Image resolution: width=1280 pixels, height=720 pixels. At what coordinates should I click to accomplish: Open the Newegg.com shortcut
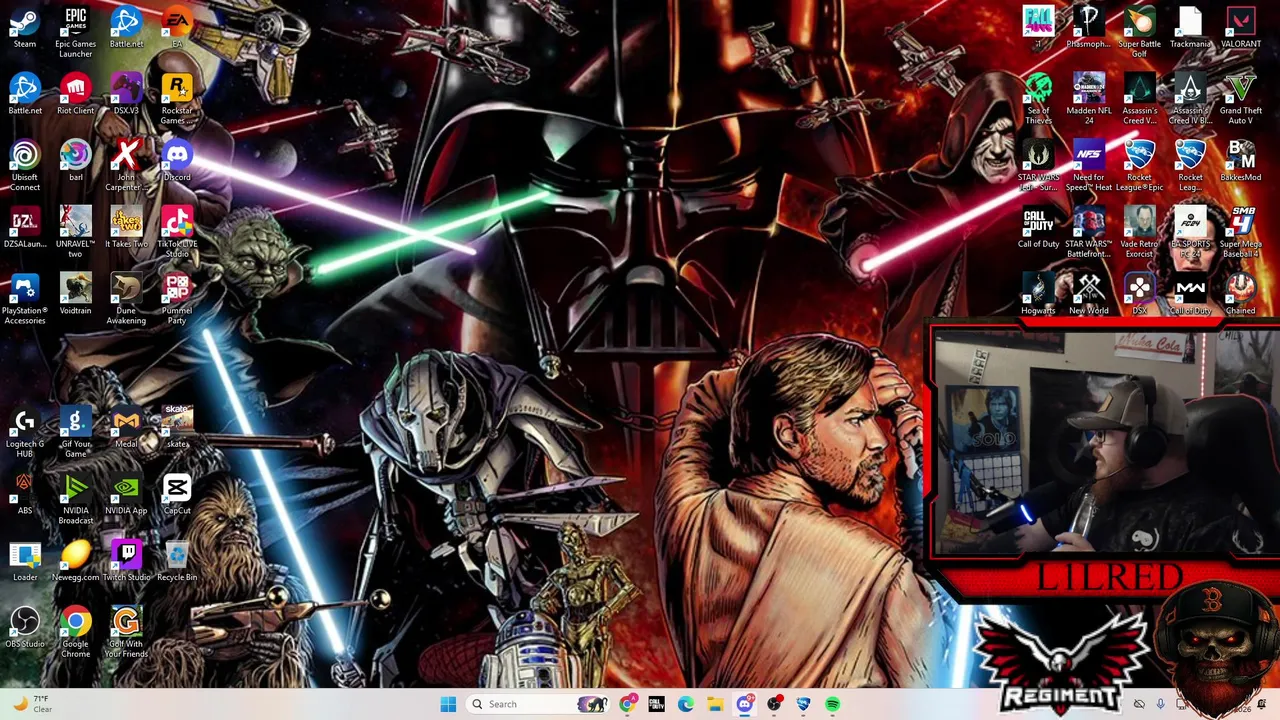[75, 562]
